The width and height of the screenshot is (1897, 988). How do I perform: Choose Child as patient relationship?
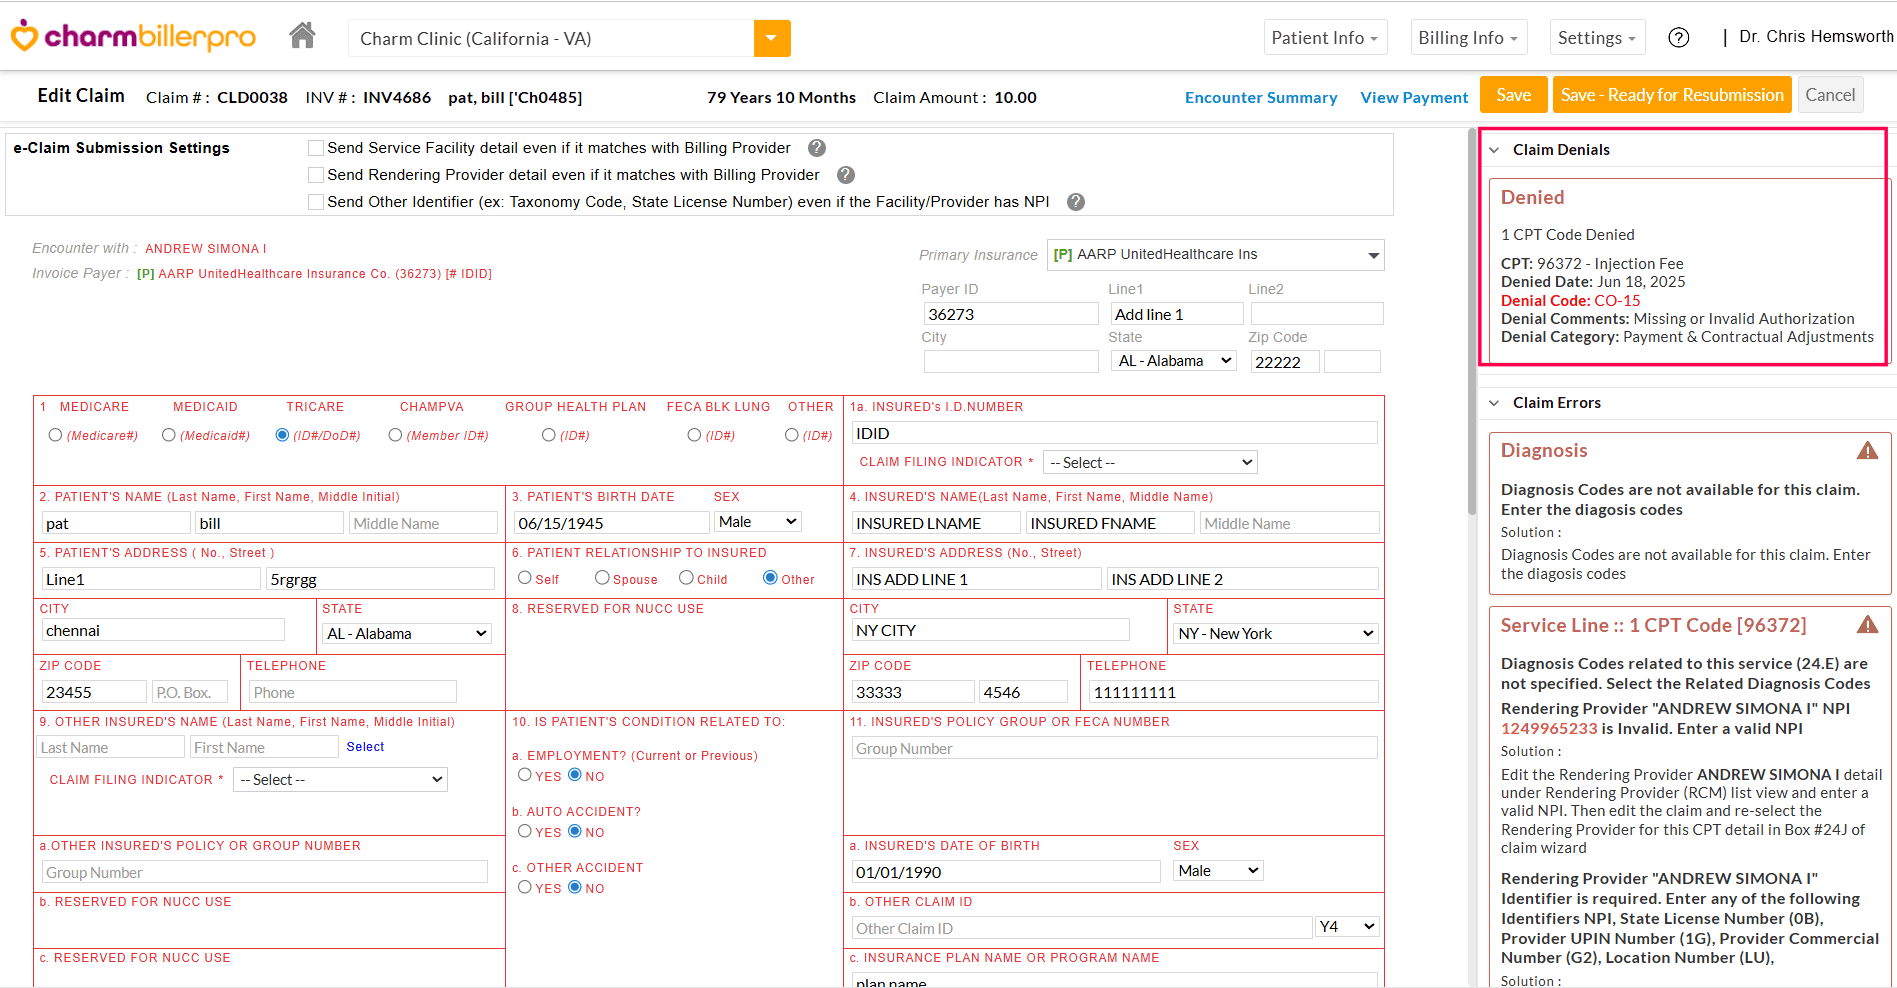tap(686, 578)
